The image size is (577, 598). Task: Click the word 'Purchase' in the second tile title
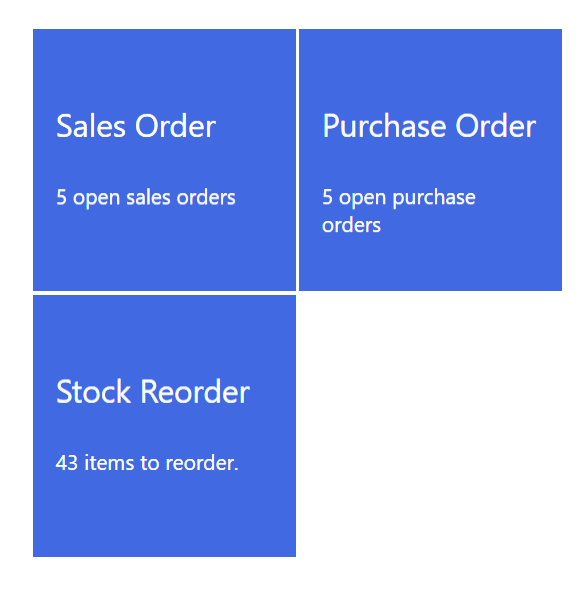click(384, 126)
